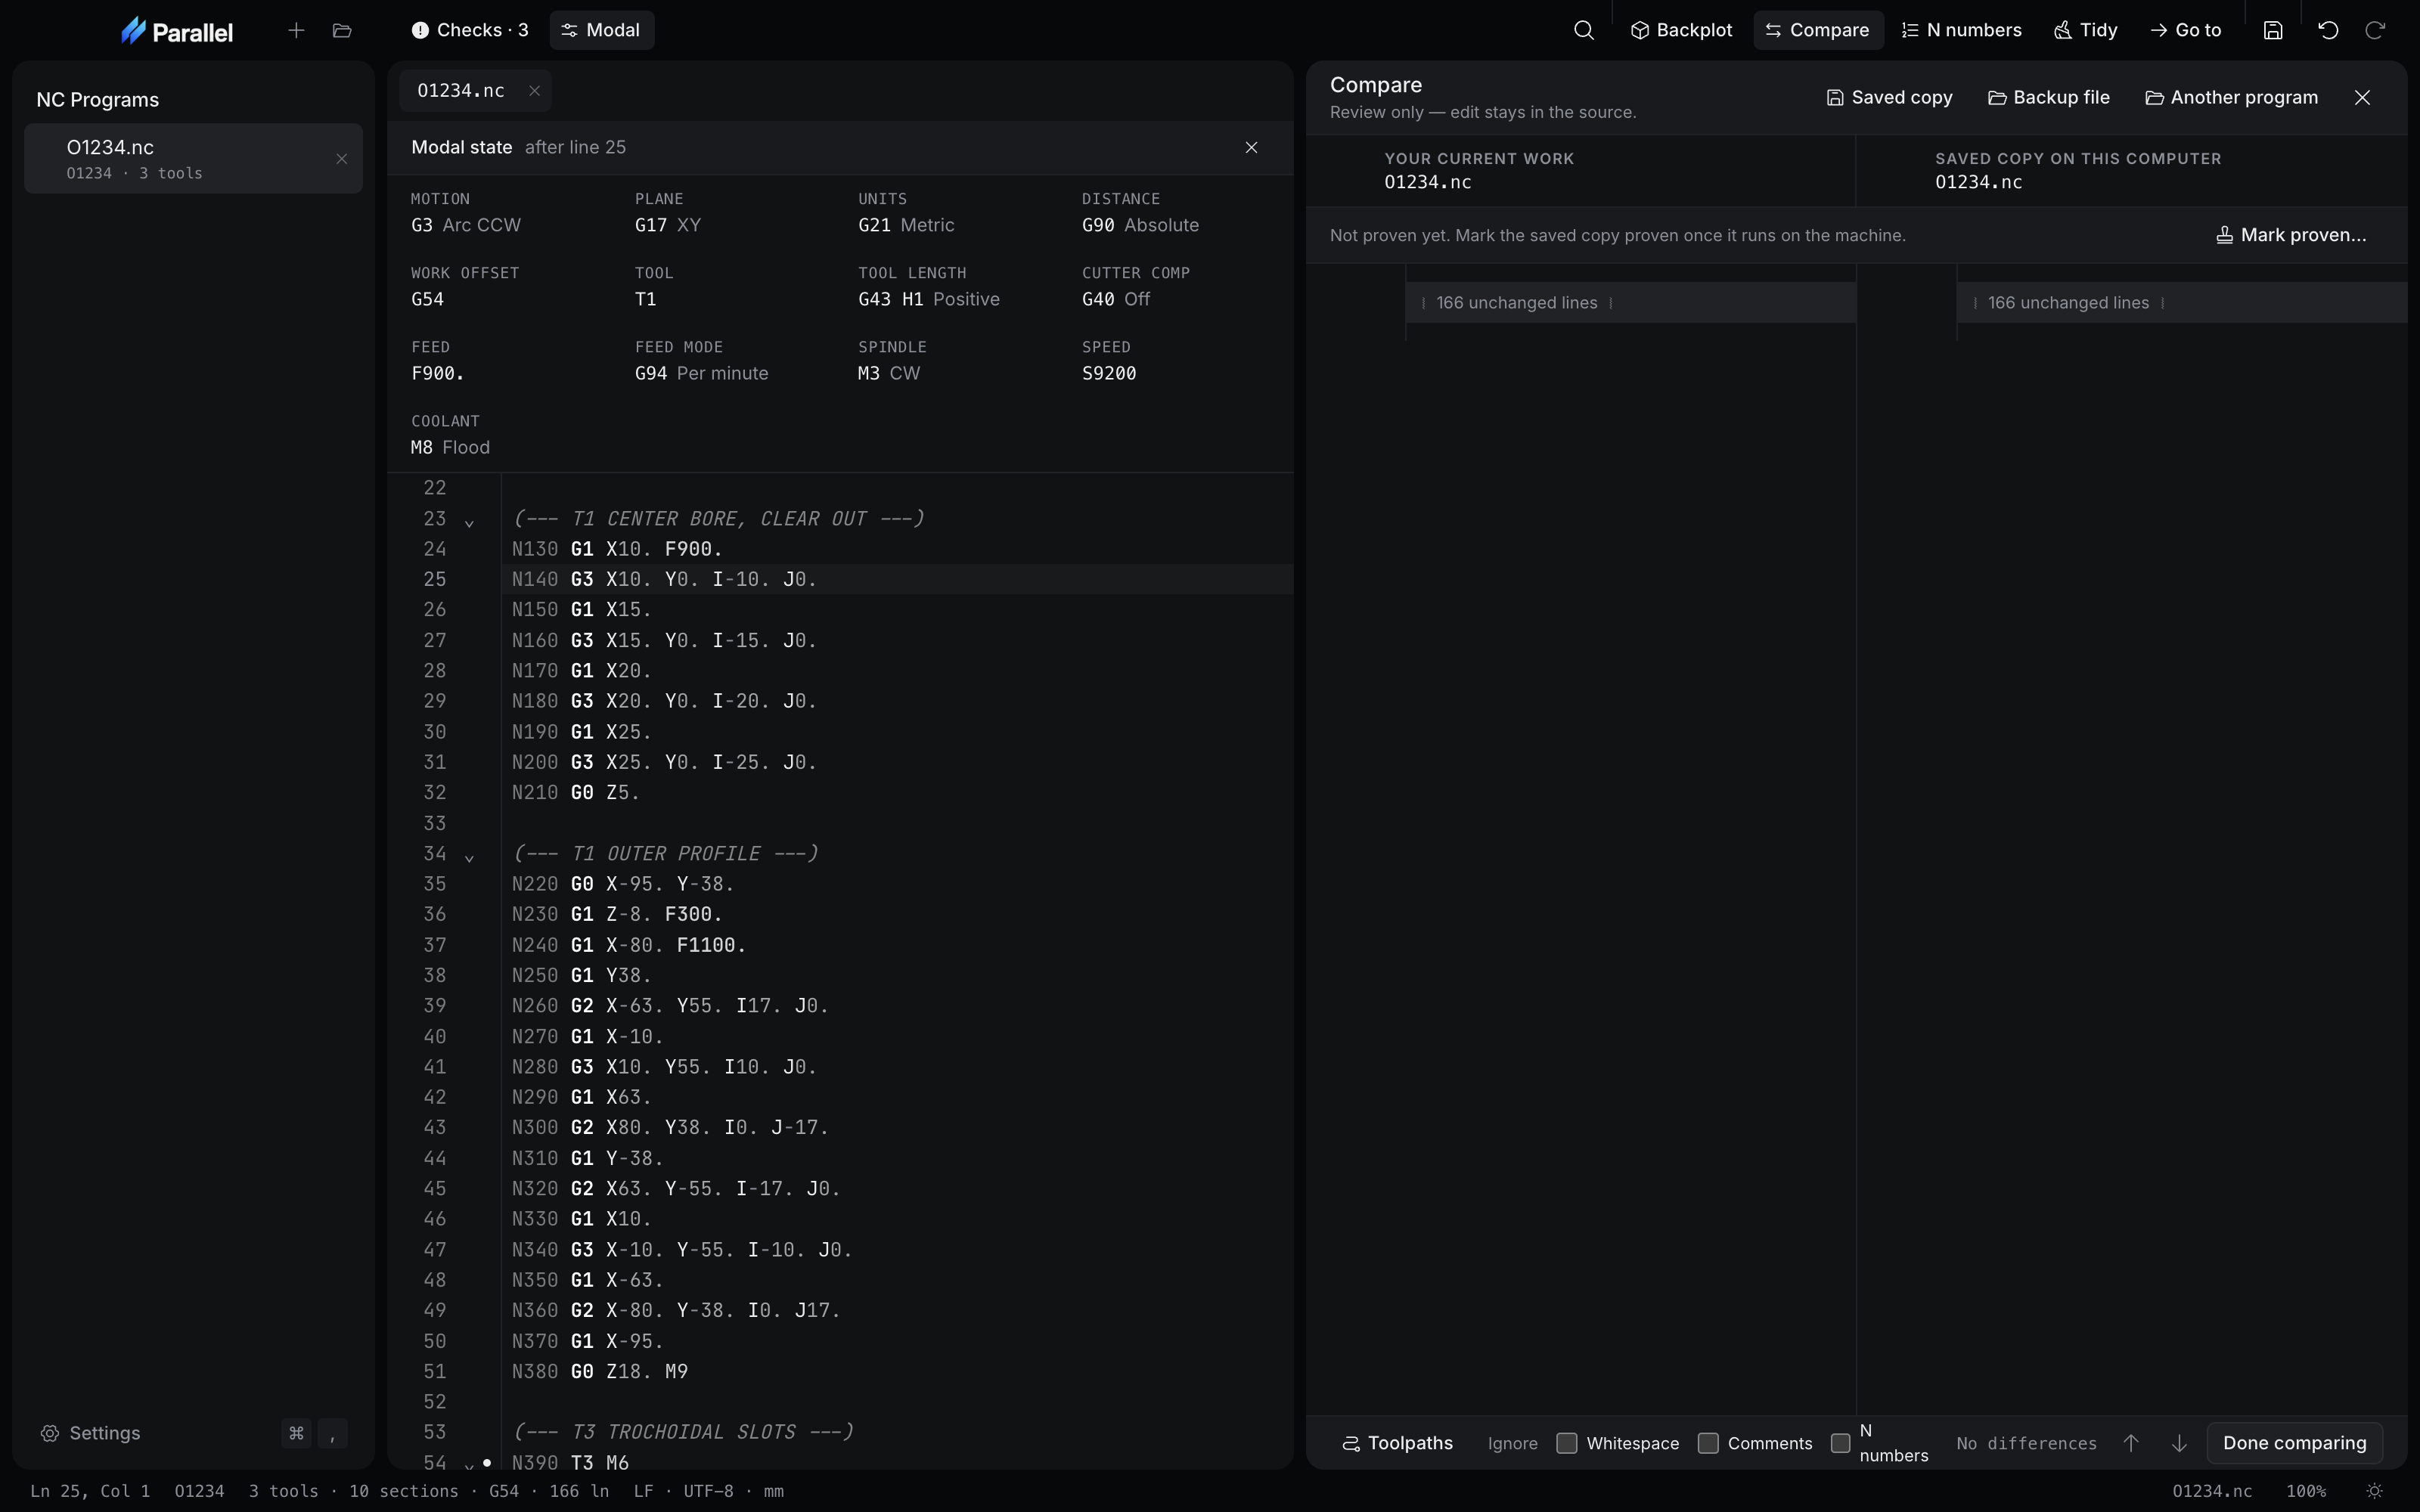
Task: Collapse fold at line 54
Action: (469, 1465)
